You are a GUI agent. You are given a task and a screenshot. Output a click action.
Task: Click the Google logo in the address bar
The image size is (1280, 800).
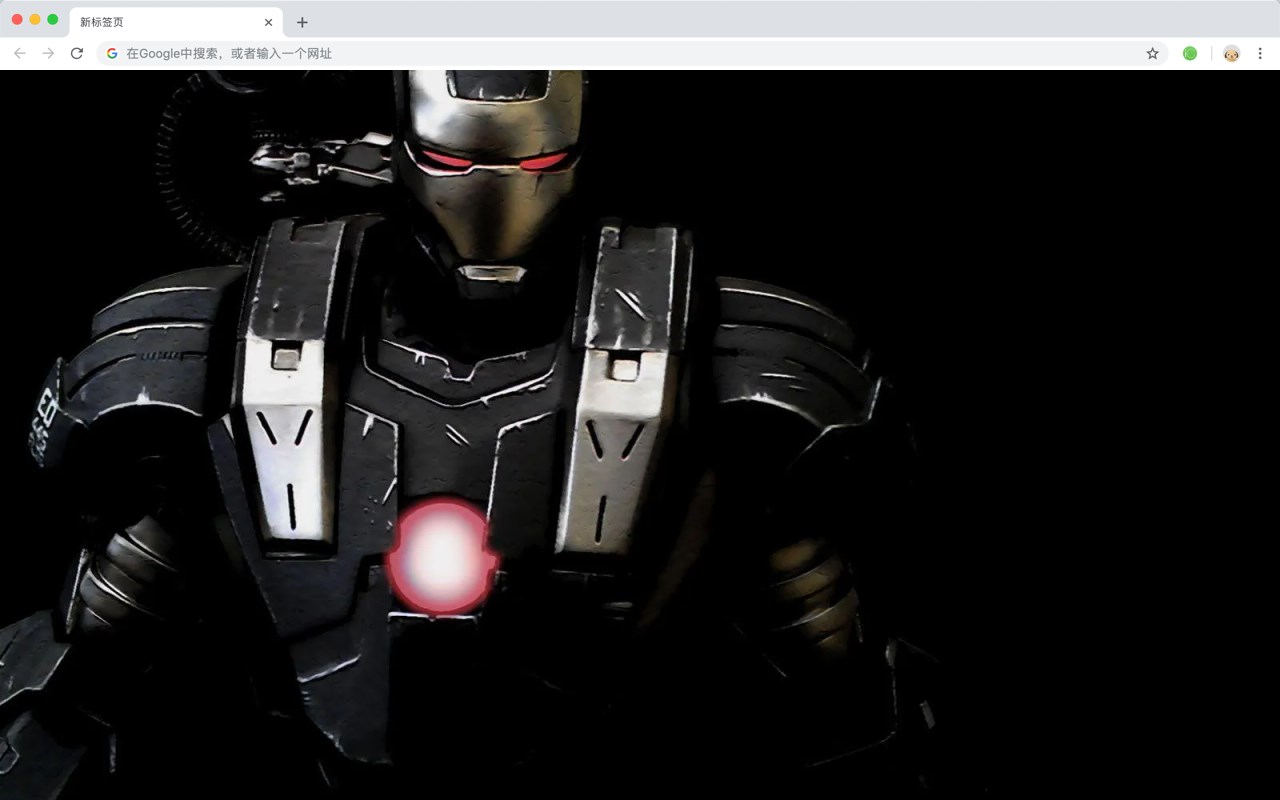112,53
